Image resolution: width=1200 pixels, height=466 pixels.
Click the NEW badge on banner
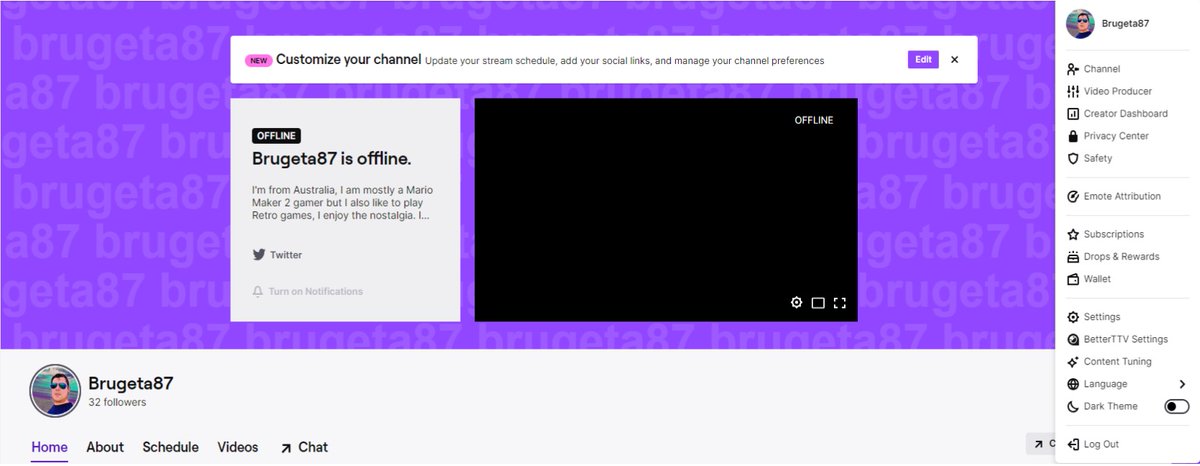(258, 60)
